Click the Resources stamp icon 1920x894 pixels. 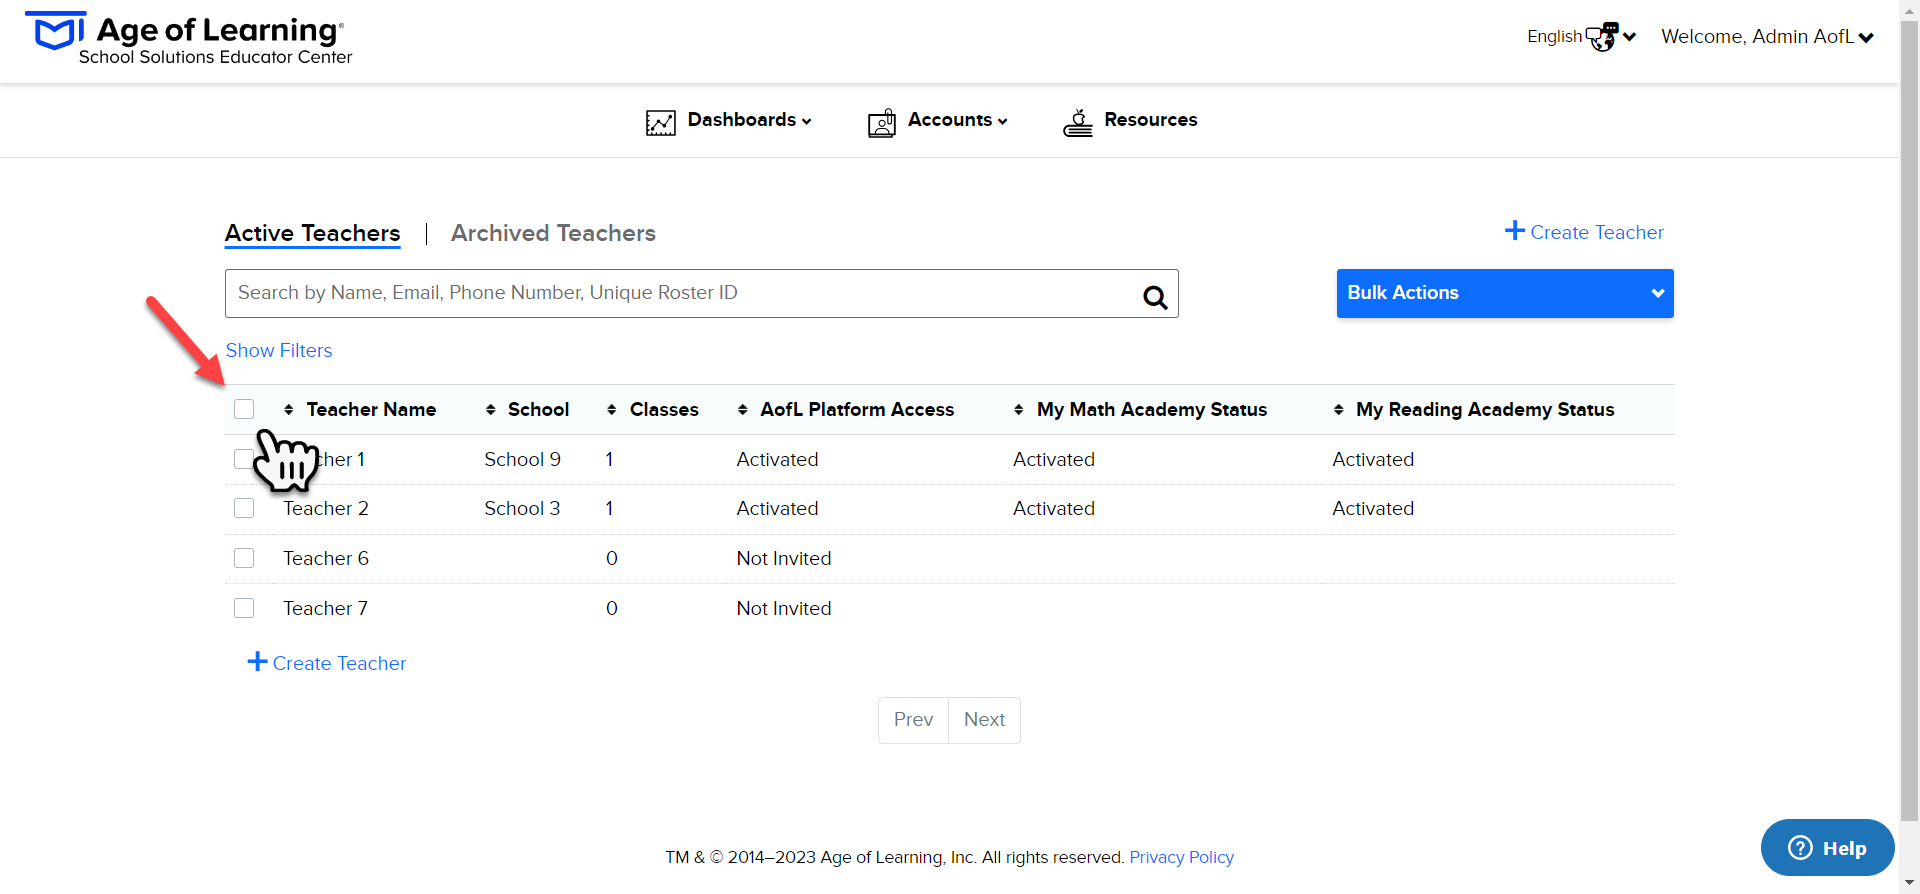tap(1078, 122)
